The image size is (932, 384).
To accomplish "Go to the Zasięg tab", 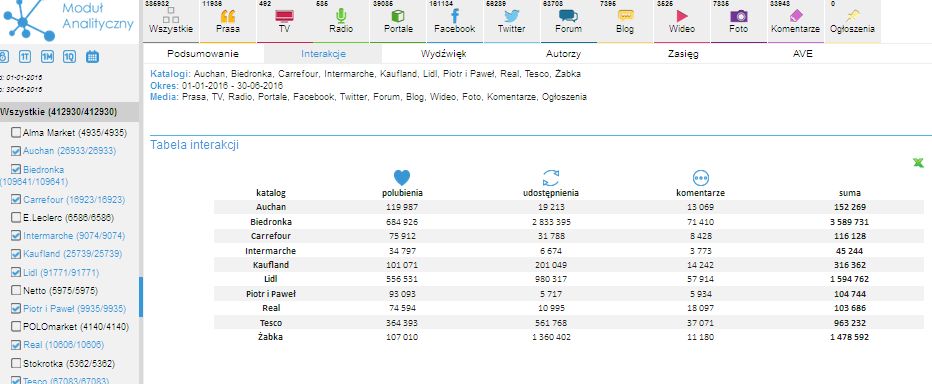I will [682, 53].
